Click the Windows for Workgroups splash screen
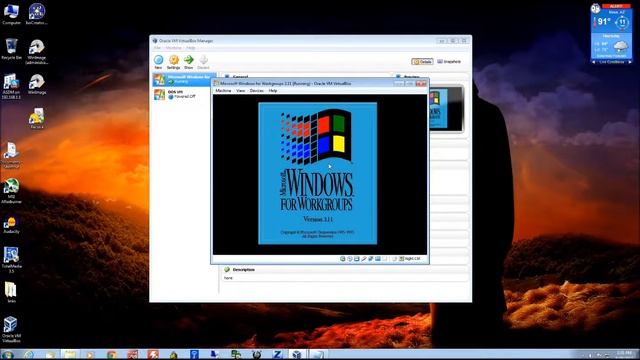The height and width of the screenshot is (360, 640). point(318,173)
